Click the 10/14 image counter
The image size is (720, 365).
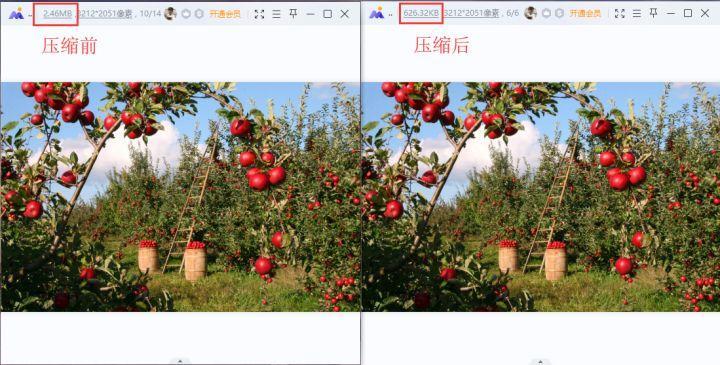151,14
